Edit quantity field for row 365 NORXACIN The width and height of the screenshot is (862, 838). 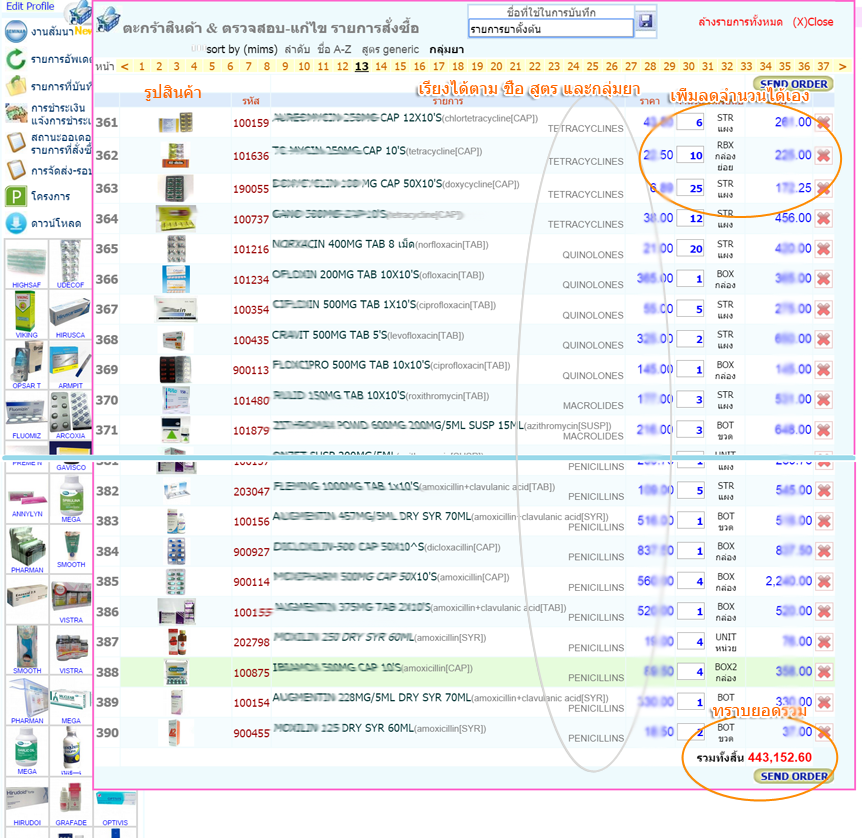coord(690,249)
